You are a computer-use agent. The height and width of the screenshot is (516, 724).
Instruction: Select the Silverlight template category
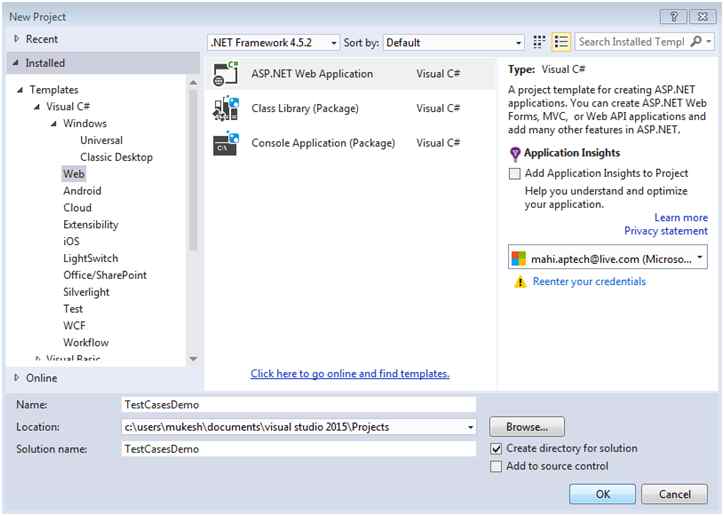[x=86, y=292]
